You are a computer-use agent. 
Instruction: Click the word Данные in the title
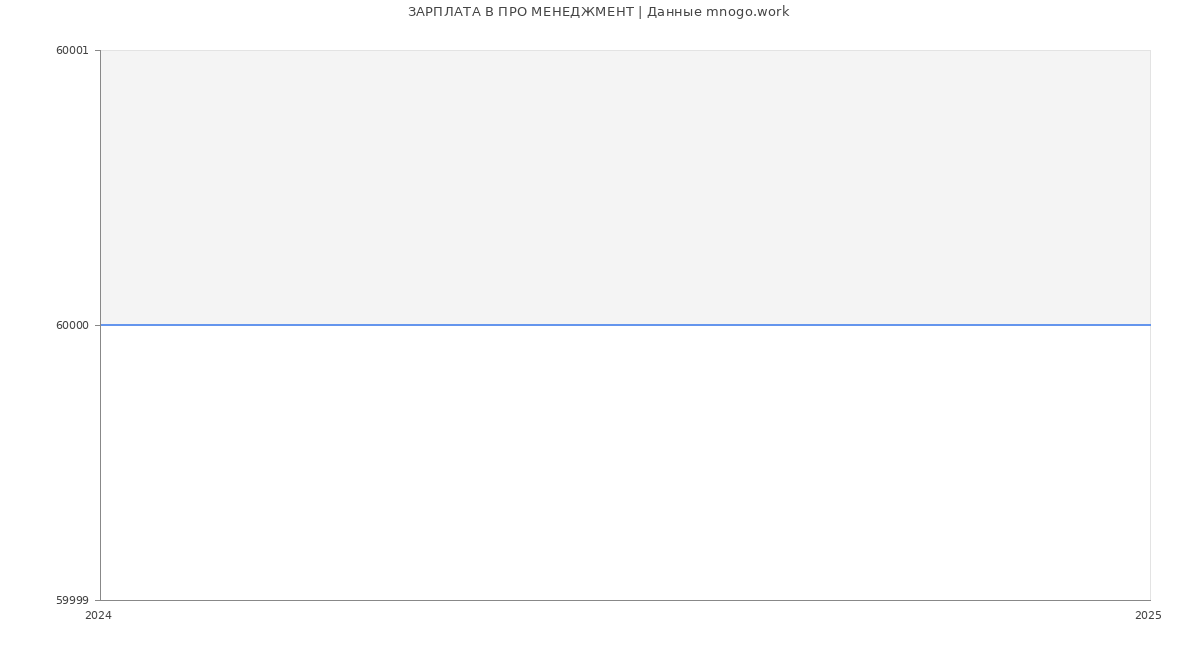click(674, 12)
